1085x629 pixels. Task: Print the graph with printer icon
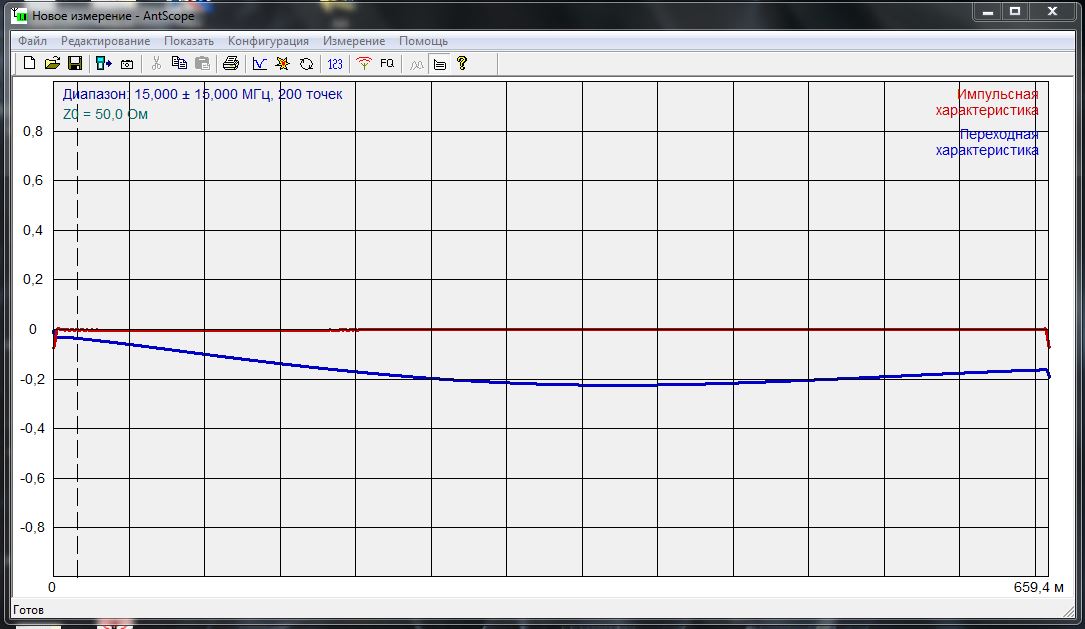point(231,63)
